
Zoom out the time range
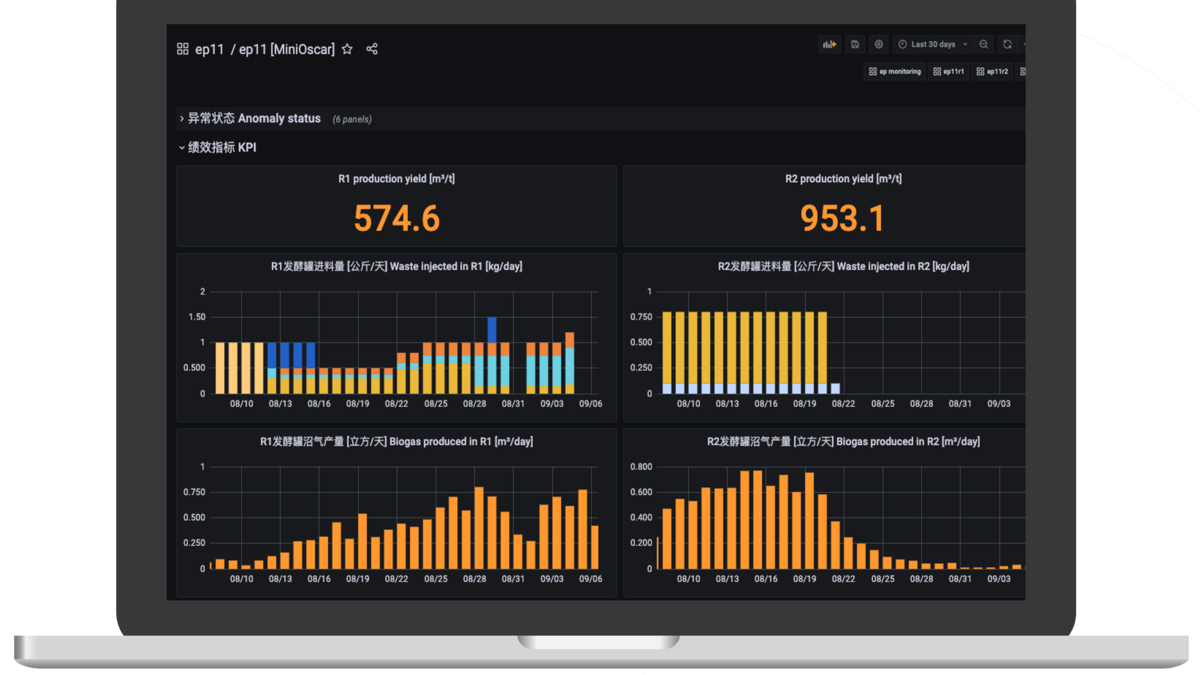984,44
